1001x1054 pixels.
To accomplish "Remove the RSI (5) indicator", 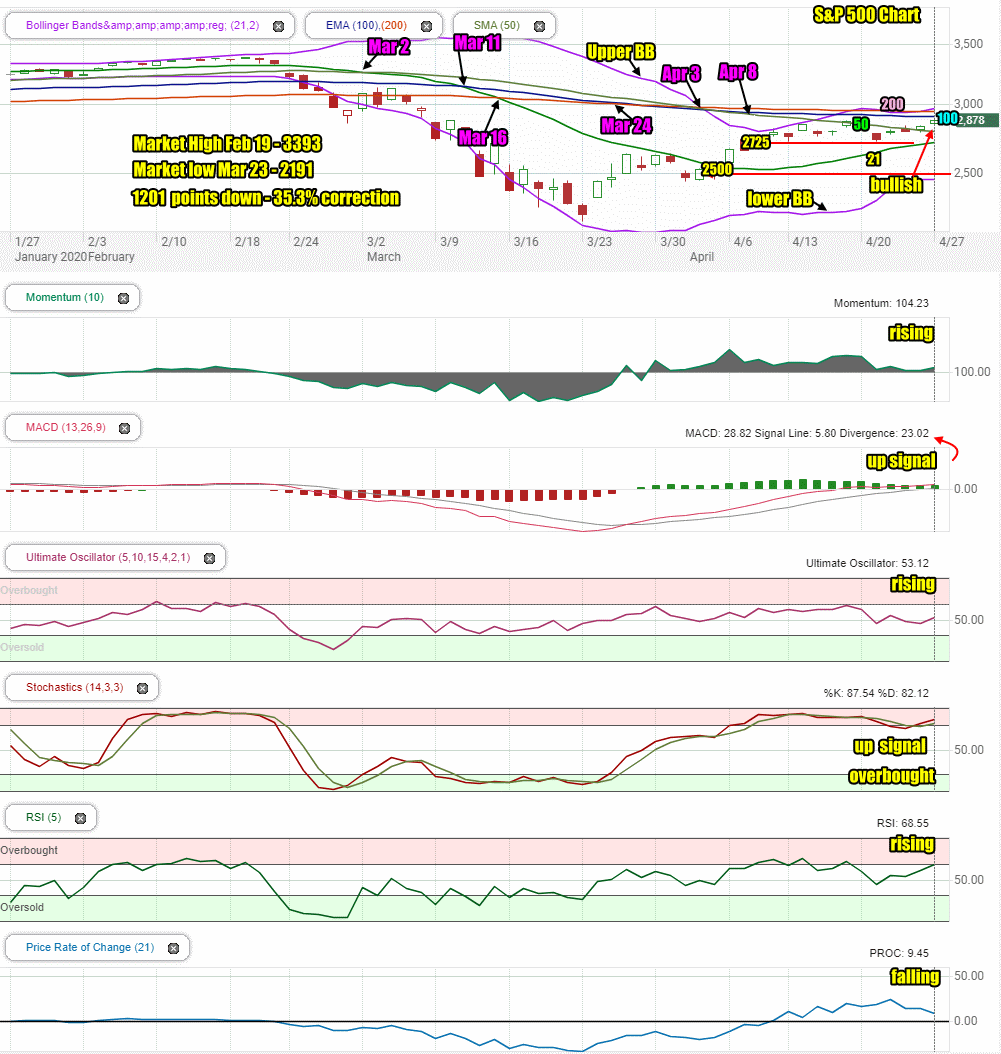I will (81, 817).
